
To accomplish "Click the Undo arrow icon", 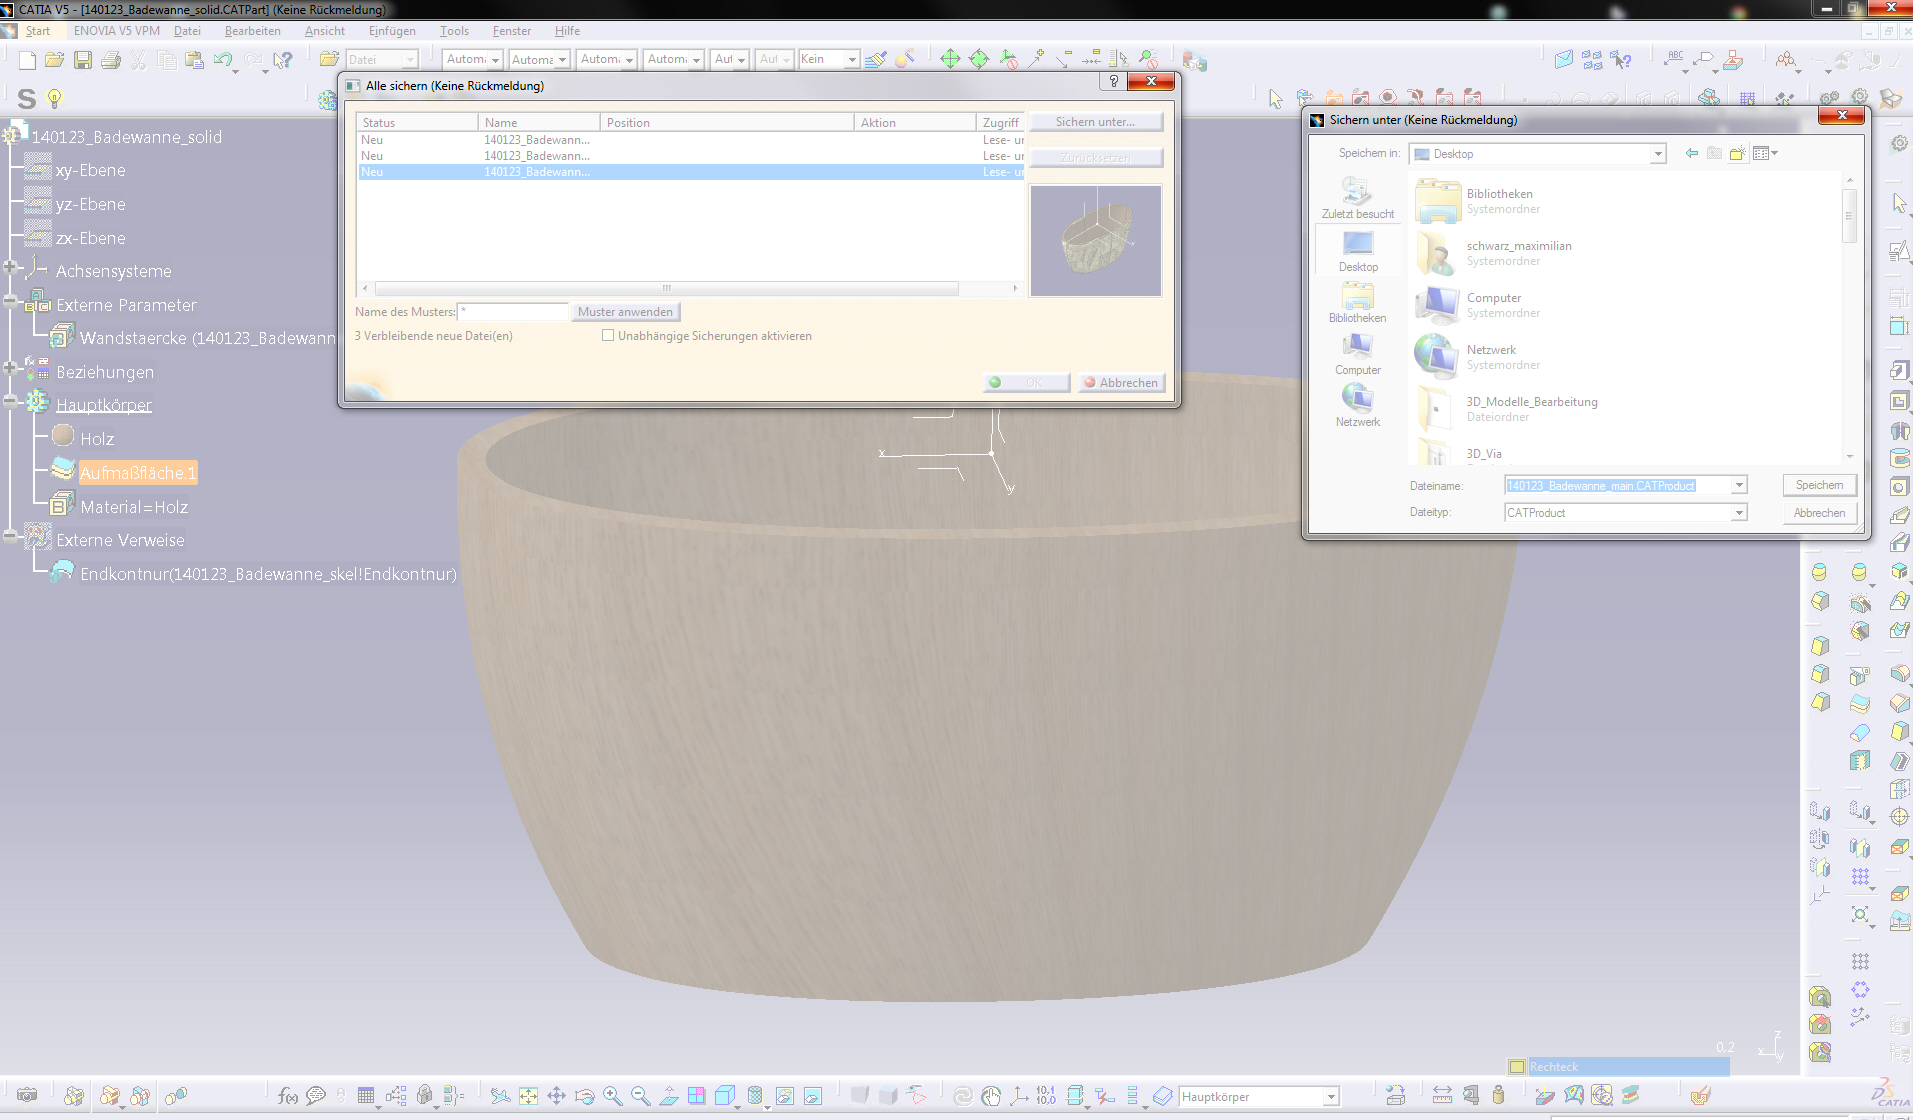I will click(223, 60).
